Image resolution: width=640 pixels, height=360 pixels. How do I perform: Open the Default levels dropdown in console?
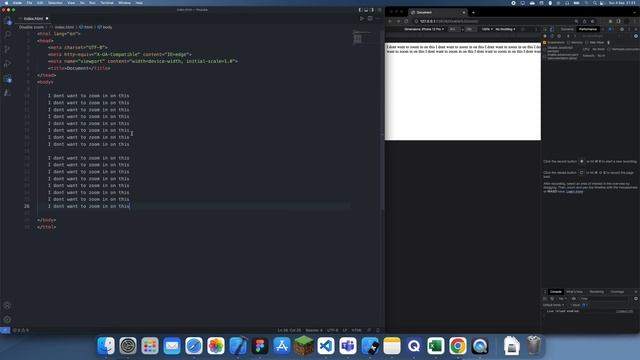(x=553, y=305)
